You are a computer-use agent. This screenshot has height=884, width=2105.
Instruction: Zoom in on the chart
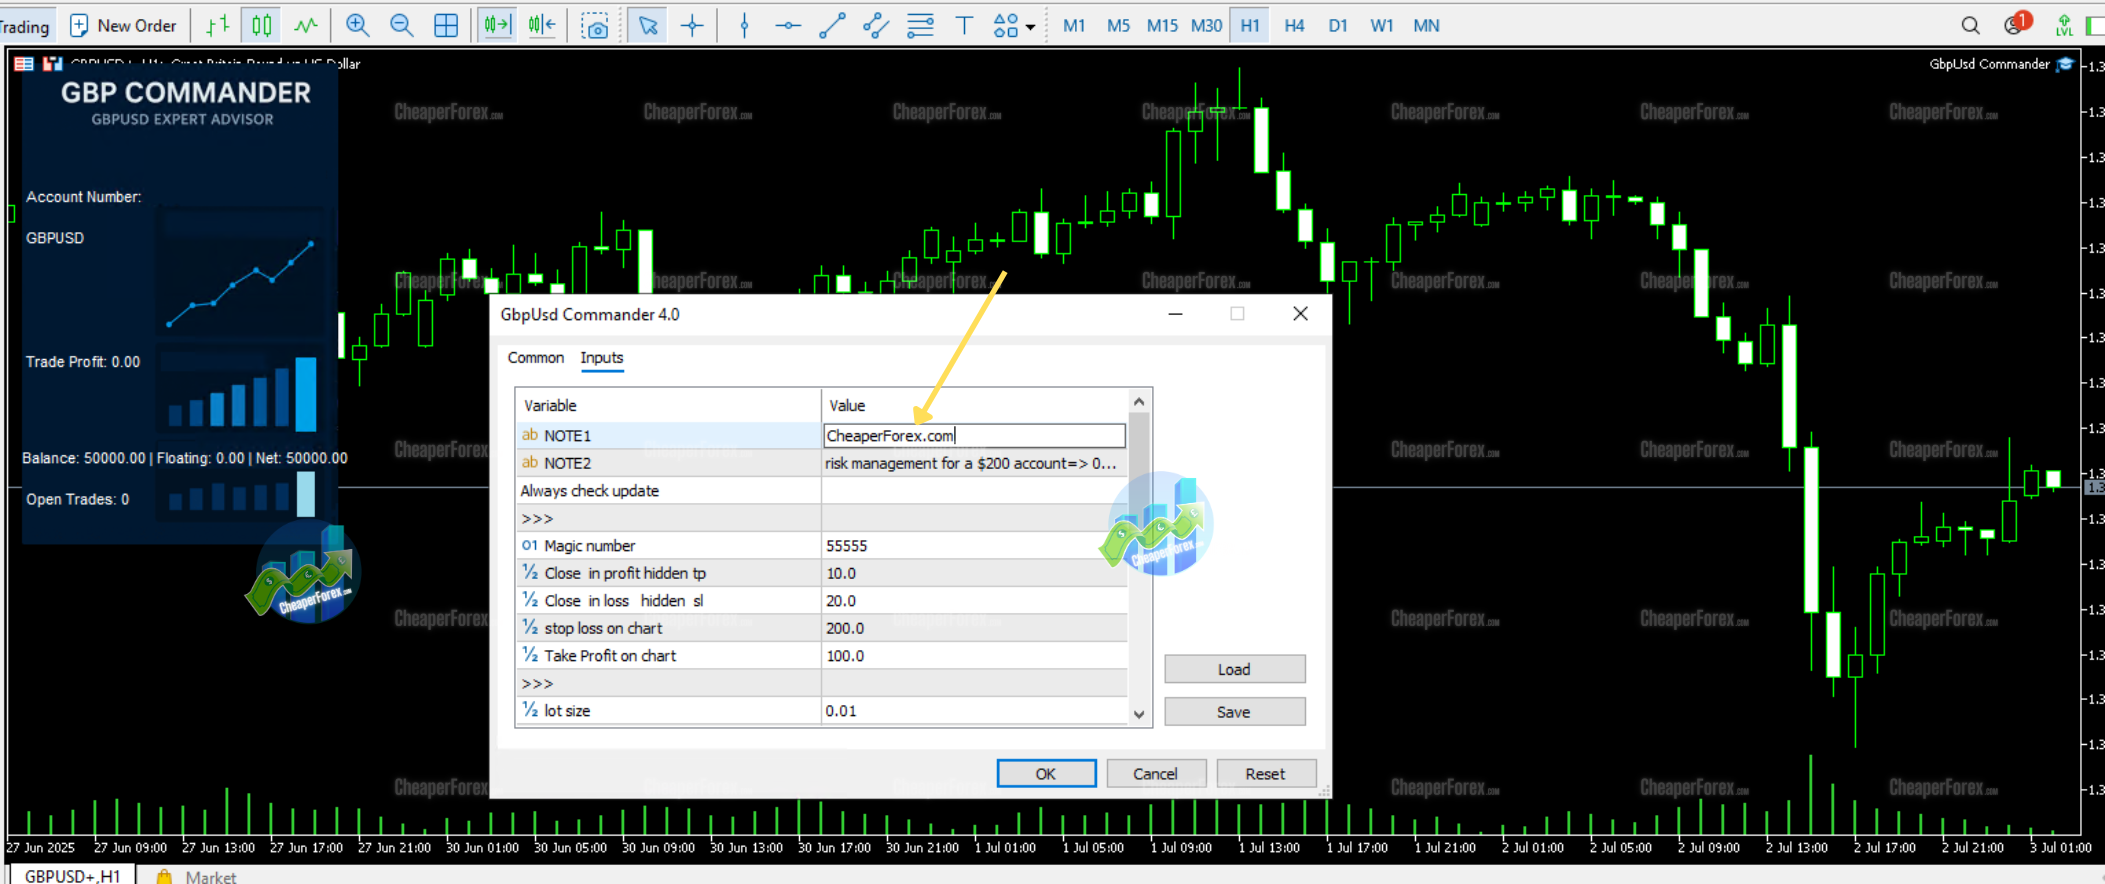357,25
